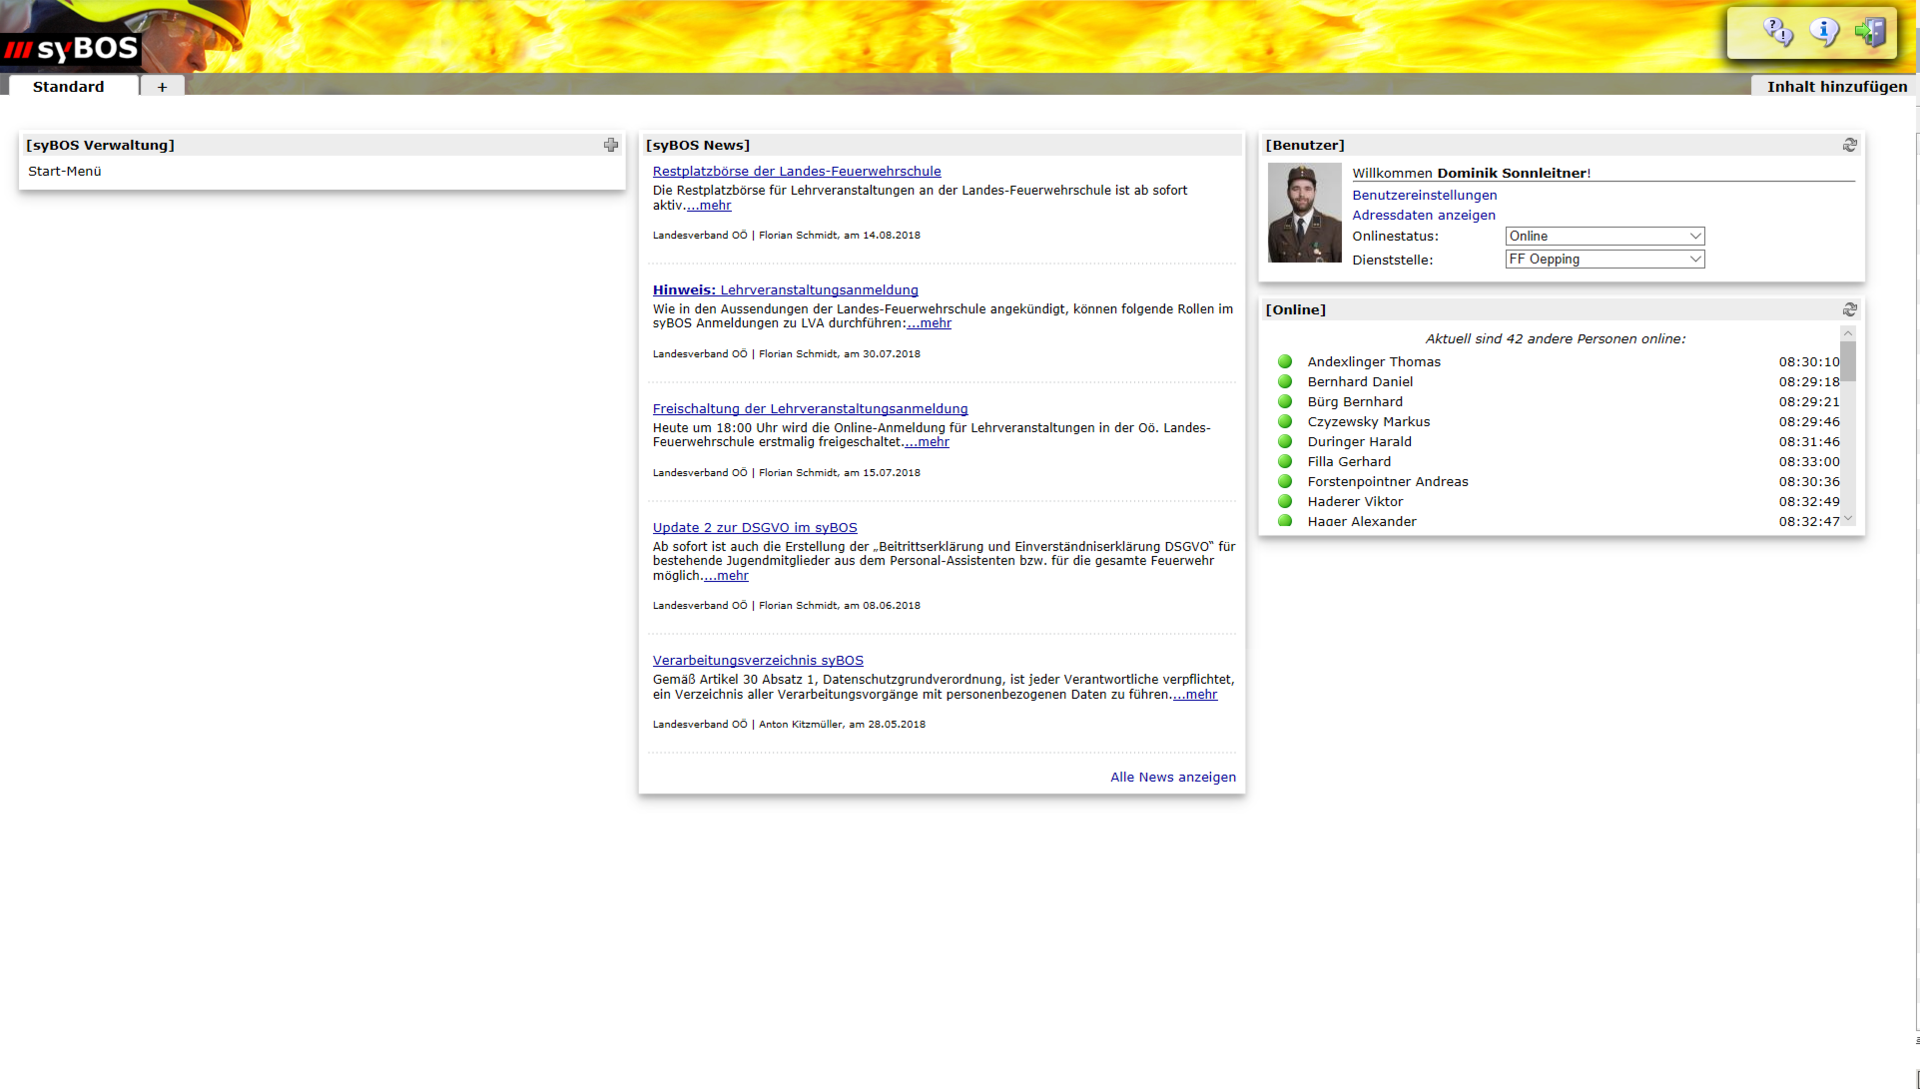
Task: Click the user profile photo
Action: [1304, 212]
